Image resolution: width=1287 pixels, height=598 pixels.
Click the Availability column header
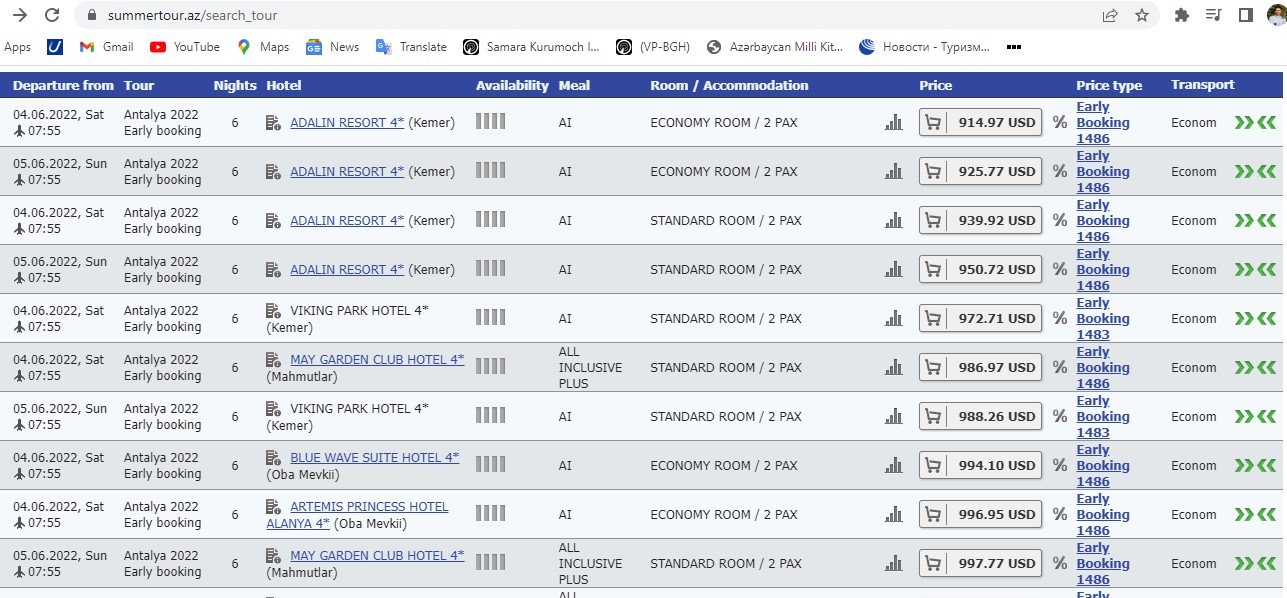pos(512,85)
